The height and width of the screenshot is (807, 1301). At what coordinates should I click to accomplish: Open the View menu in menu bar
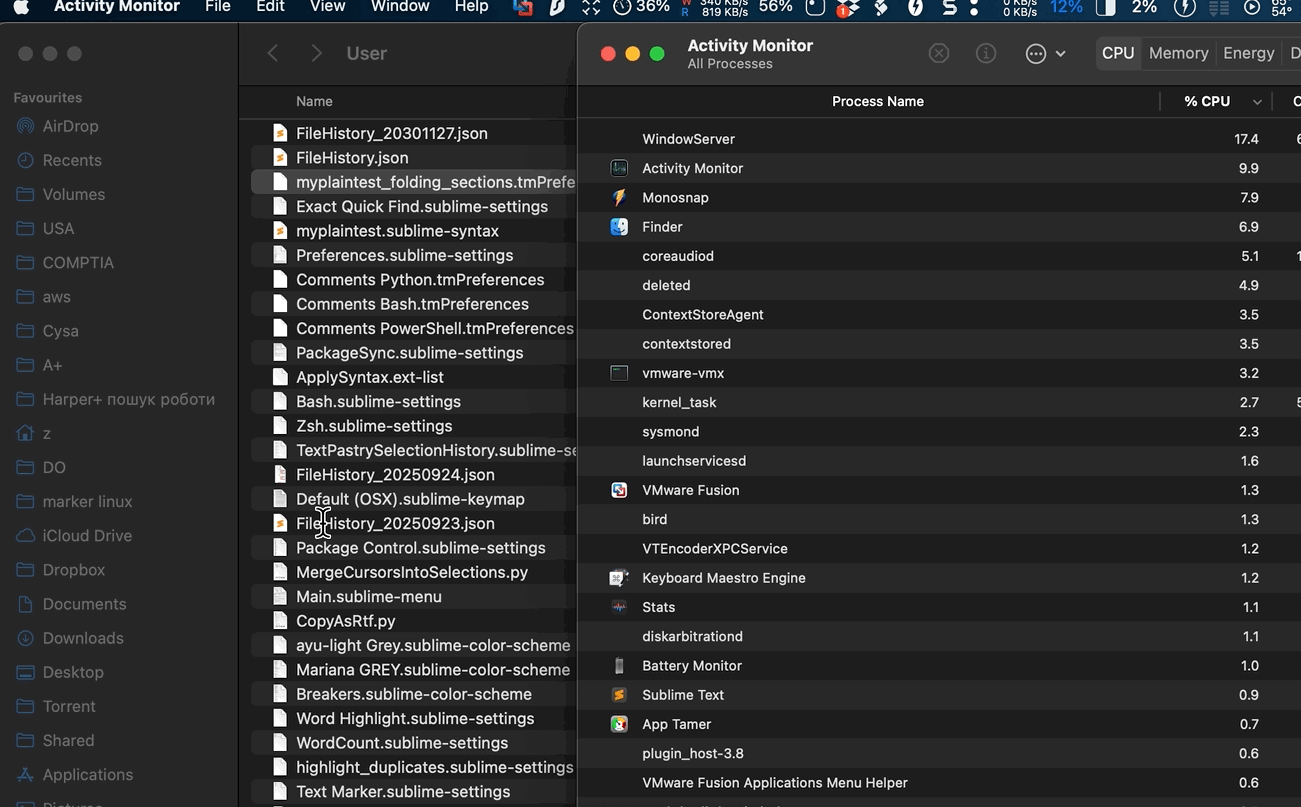coord(327,7)
